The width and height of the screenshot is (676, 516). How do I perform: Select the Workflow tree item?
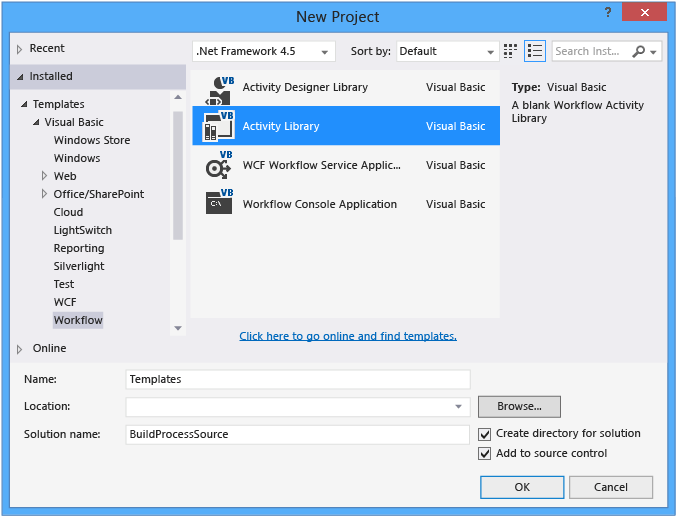[78, 320]
